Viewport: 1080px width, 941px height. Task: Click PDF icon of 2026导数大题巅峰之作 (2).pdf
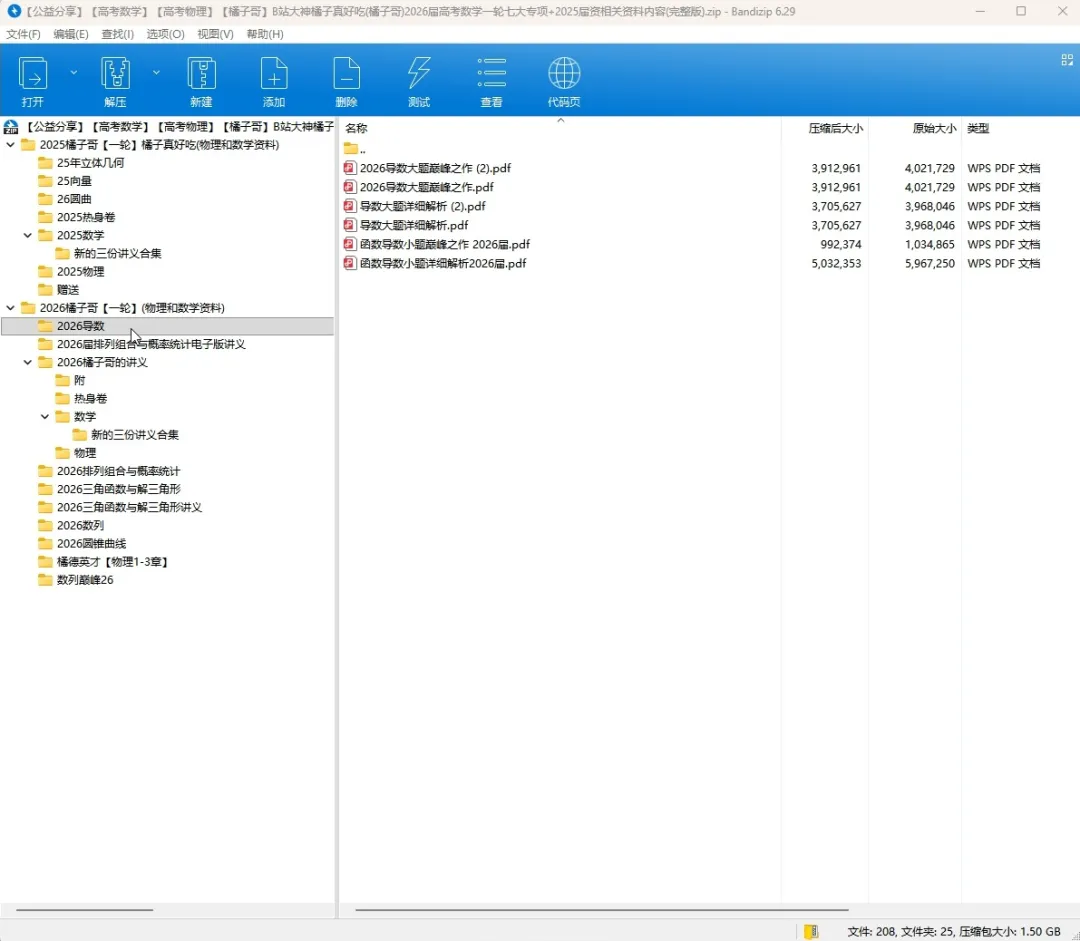click(x=350, y=168)
